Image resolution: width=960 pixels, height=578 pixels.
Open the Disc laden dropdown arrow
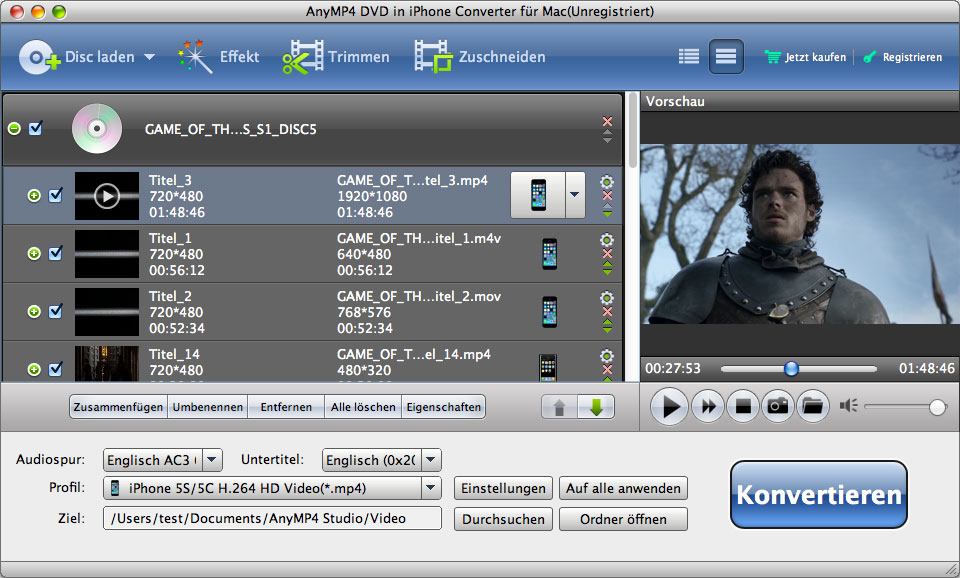pos(149,57)
